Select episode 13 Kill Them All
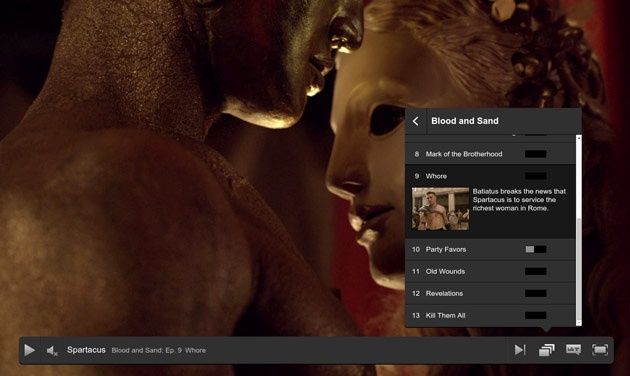The width and height of the screenshot is (630, 376). click(x=490, y=316)
